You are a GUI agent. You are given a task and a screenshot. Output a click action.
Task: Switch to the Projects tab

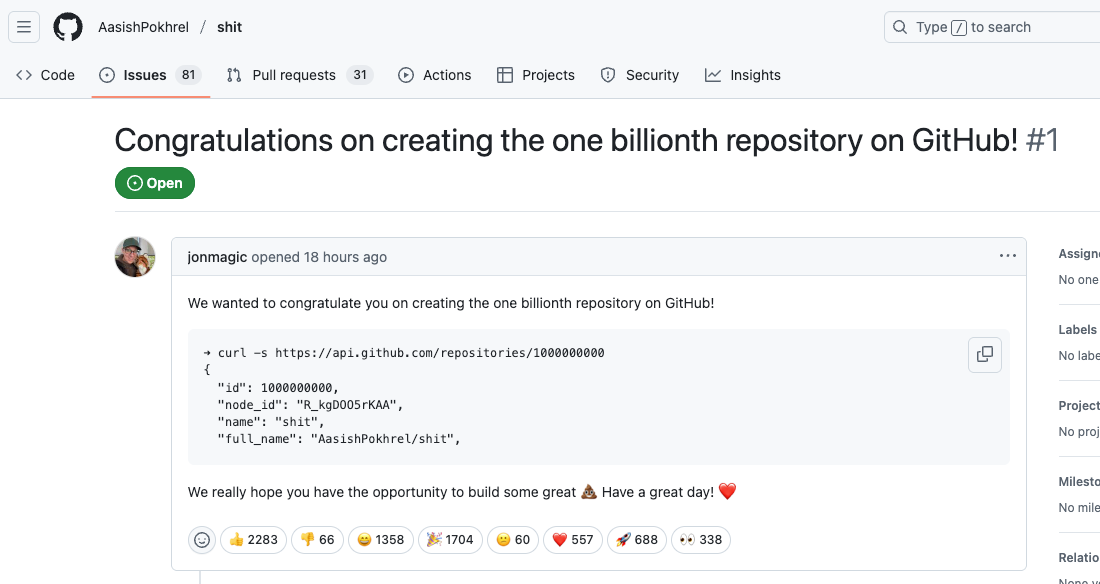pyautogui.click(x=536, y=75)
